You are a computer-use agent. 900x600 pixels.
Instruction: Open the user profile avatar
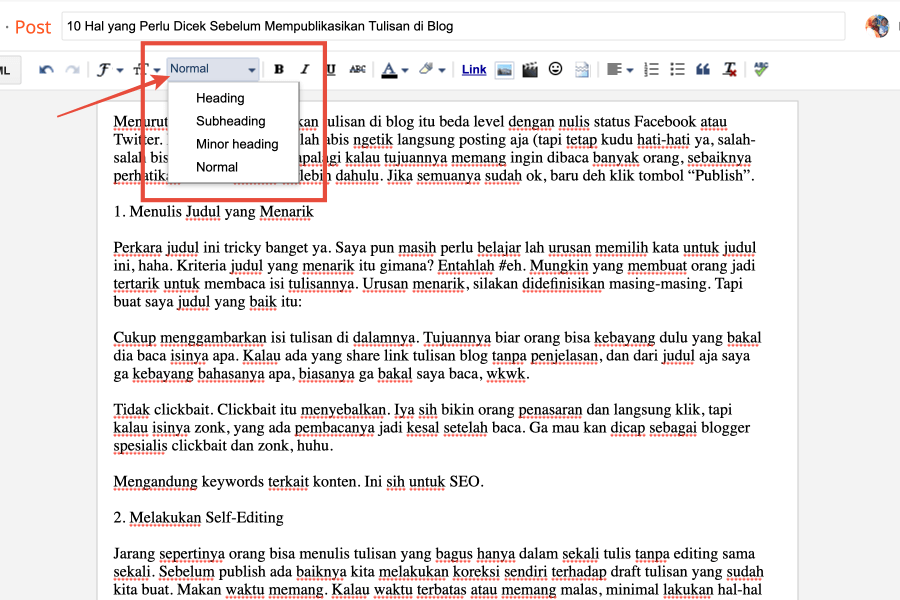878,26
